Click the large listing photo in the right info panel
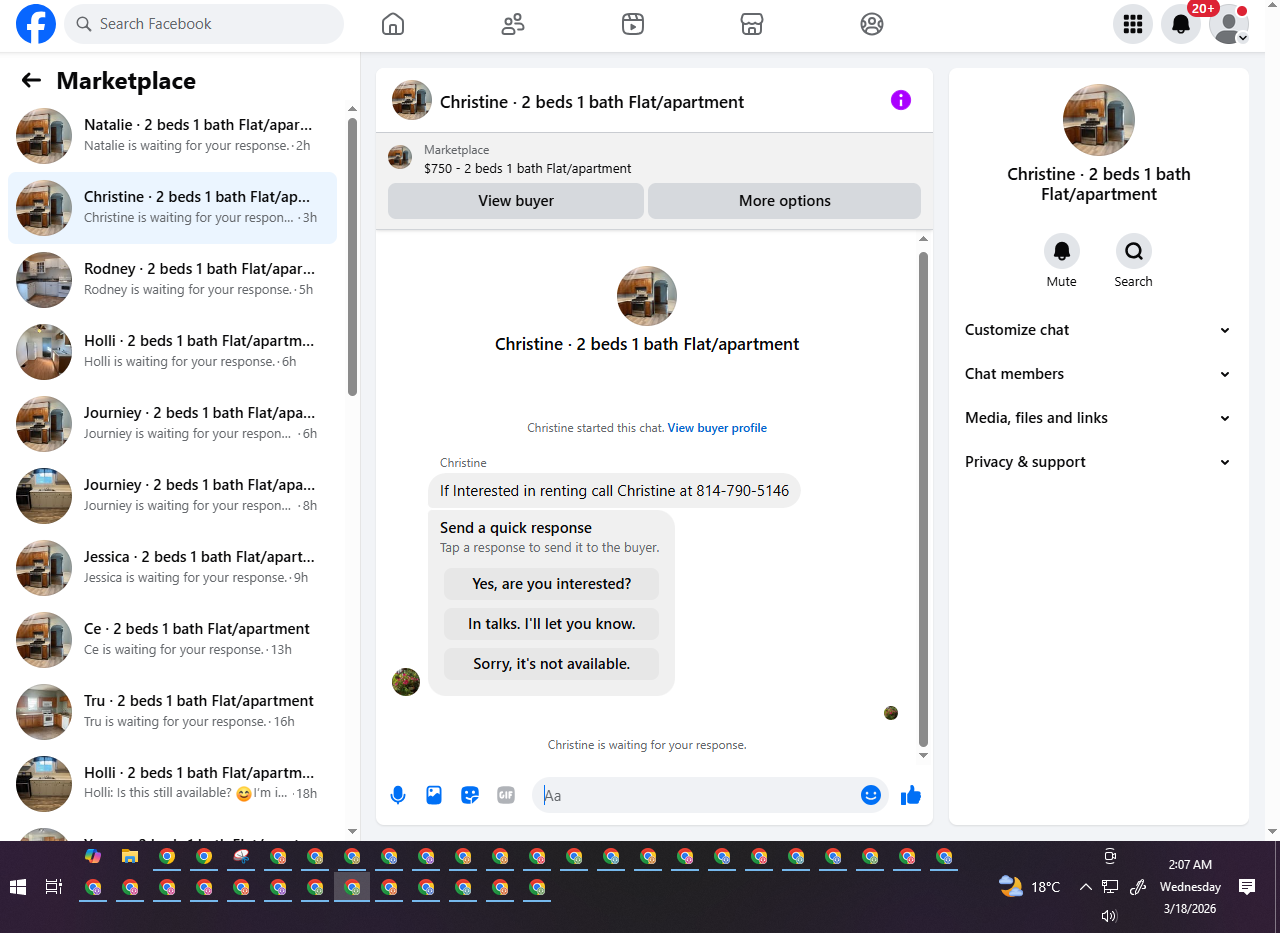Viewport: 1280px width, 933px height. pos(1099,120)
